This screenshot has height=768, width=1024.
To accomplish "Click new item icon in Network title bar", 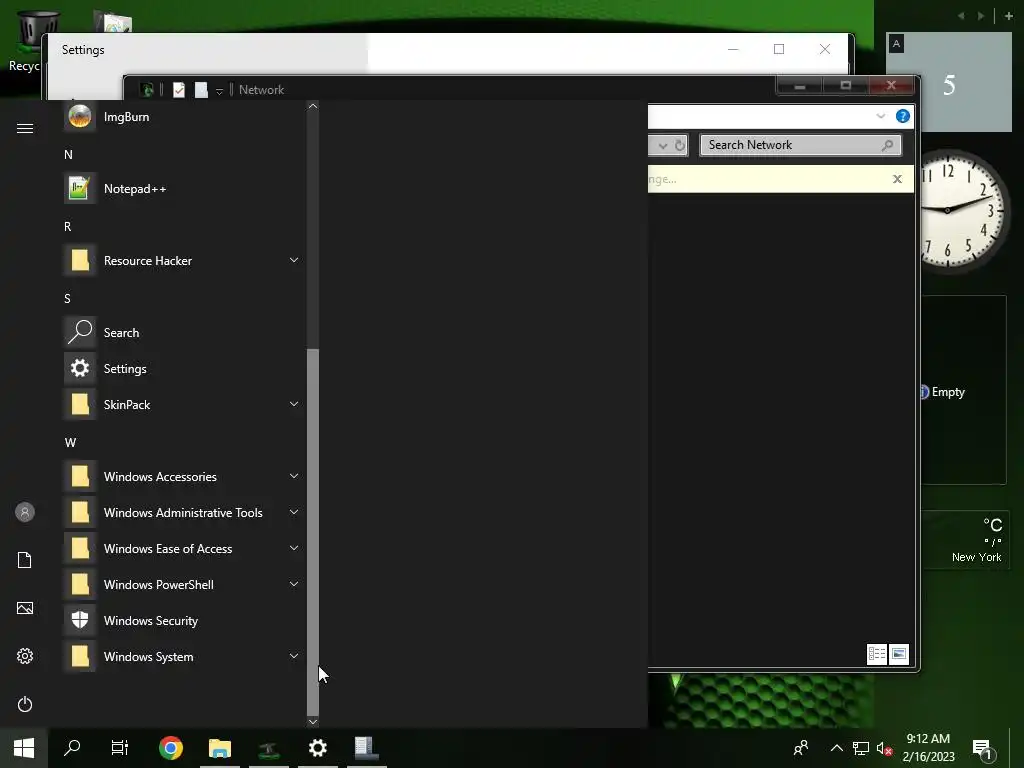I will coord(201,90).
